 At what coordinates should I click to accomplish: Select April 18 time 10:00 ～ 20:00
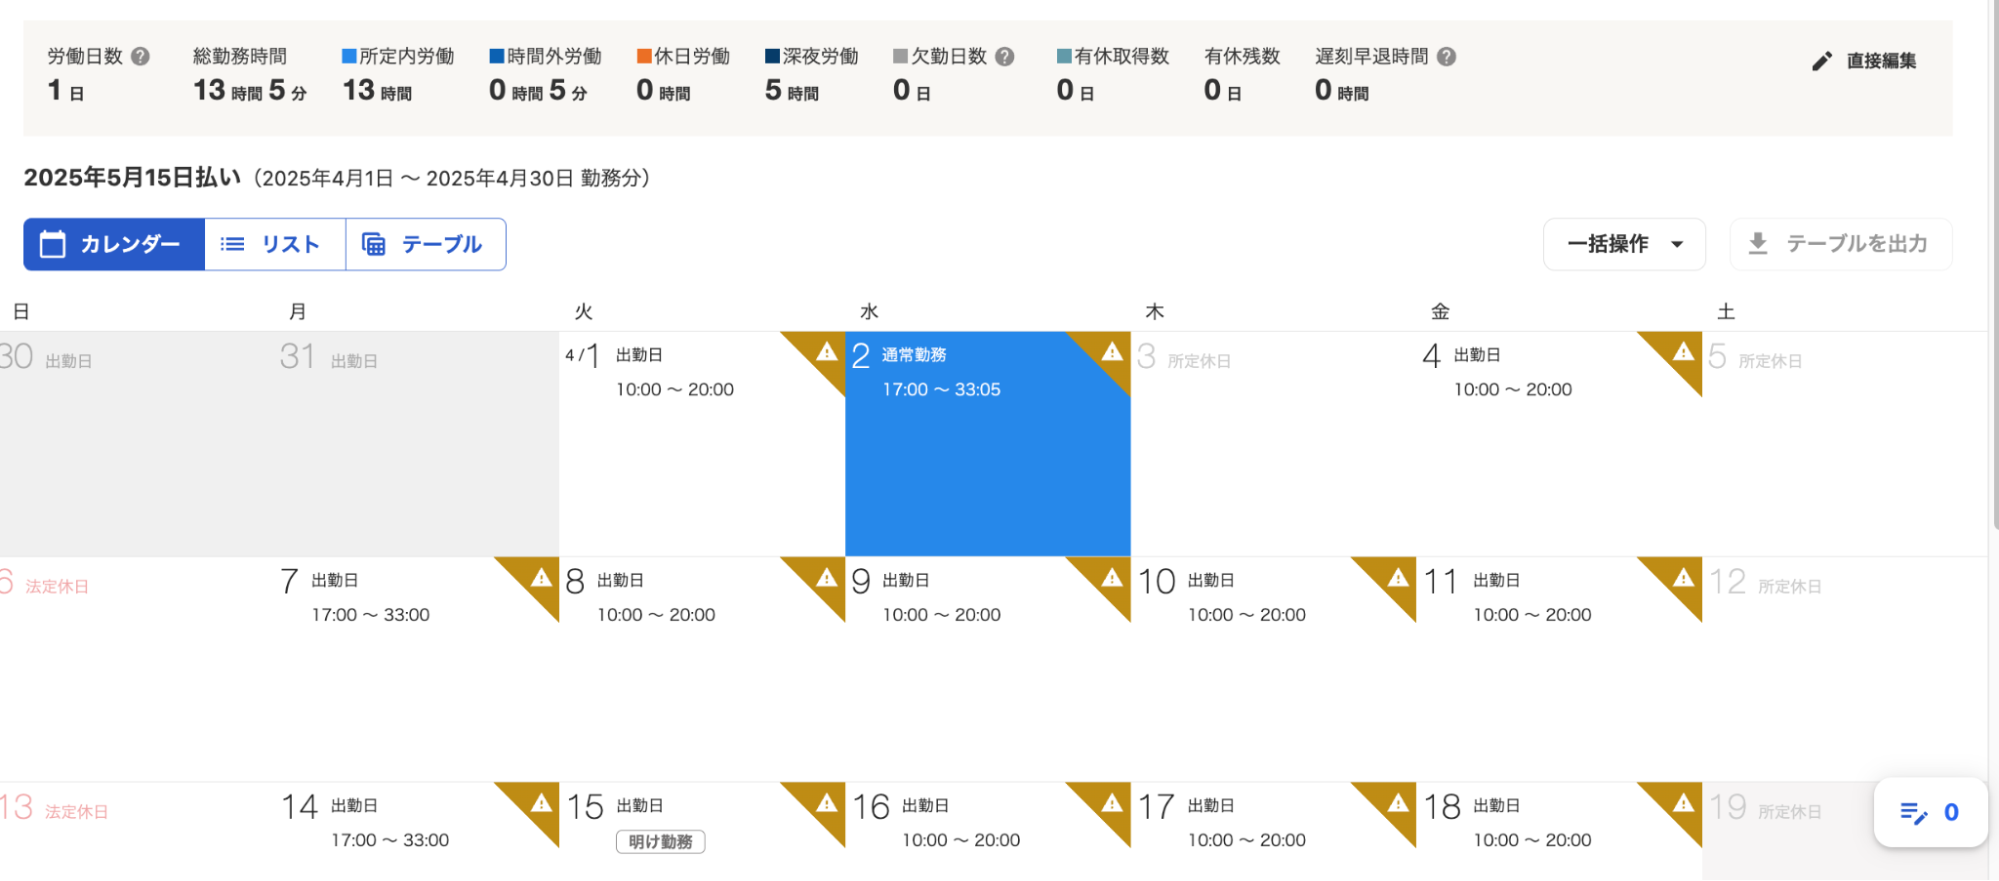[x=1532, y=840]
